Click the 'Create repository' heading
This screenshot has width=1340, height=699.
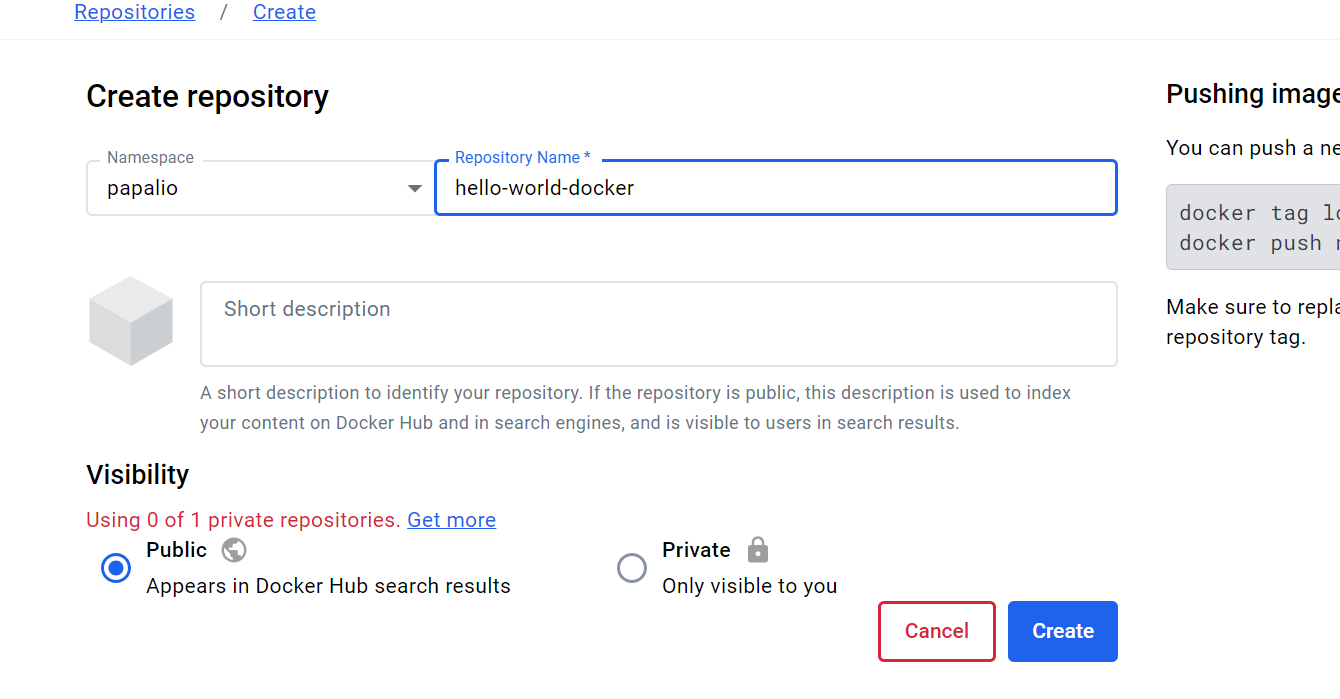pyautogui.click(x=207, y=97)
